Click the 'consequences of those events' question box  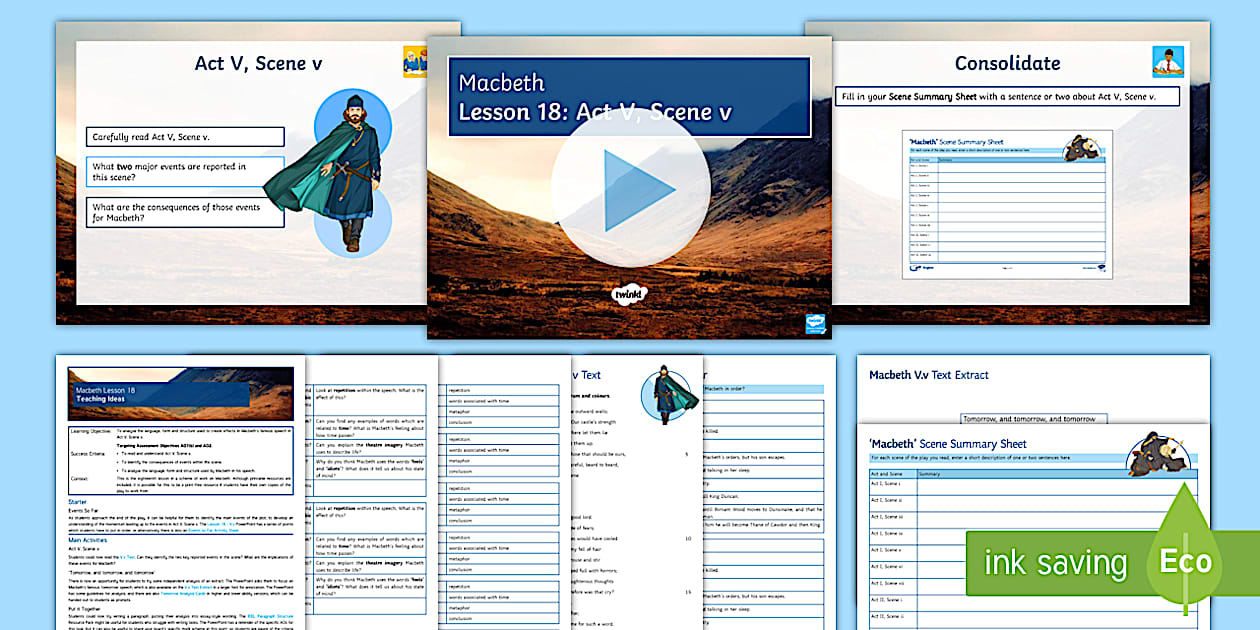[186, 213]
